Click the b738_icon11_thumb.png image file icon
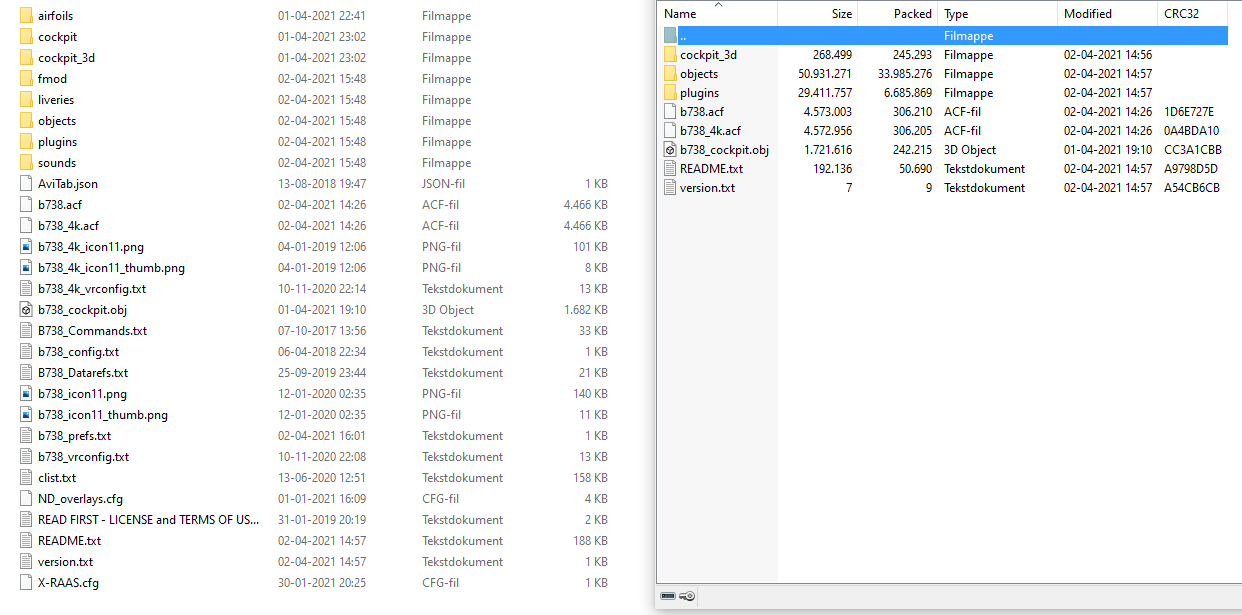This screenshot has width=1242, height=615. [27, 415]
